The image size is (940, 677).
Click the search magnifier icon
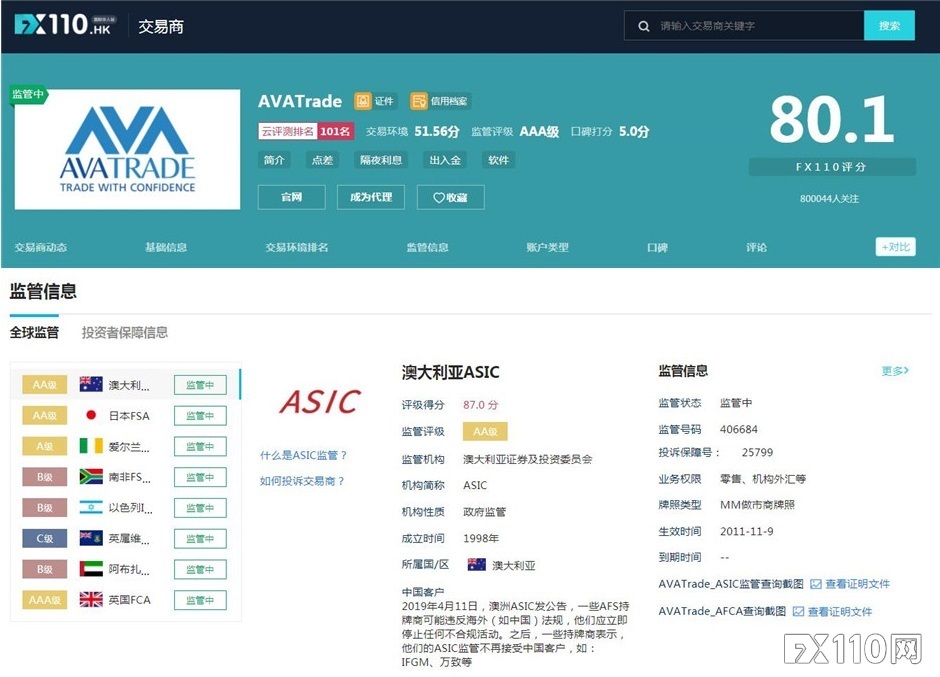point(644,26)
